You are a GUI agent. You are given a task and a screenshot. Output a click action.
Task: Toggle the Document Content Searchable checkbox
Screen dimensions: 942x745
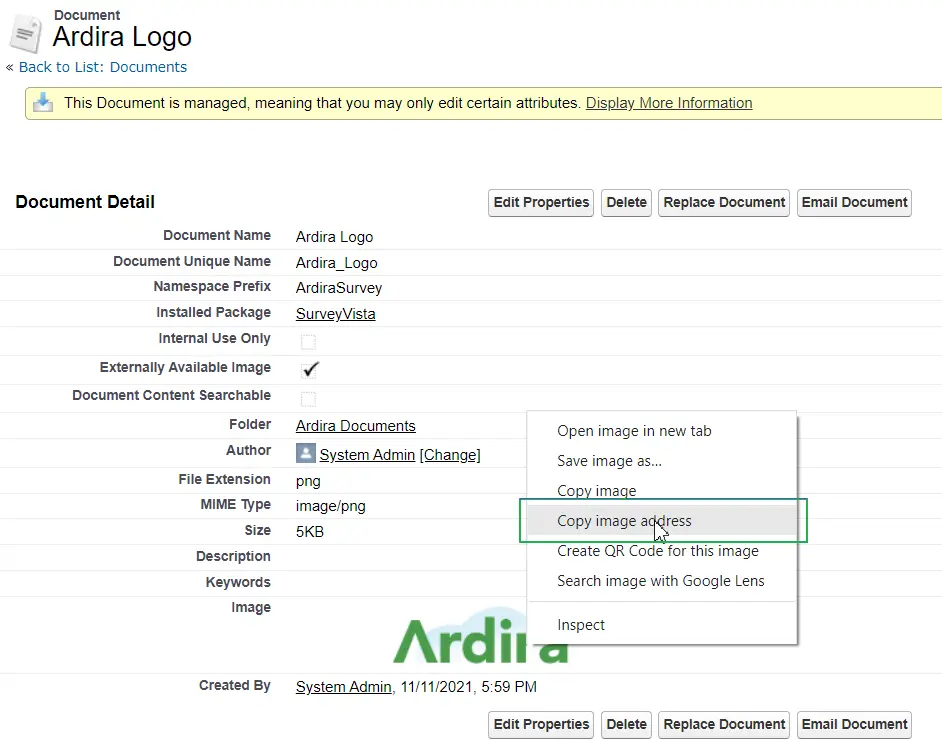[309, 398]
